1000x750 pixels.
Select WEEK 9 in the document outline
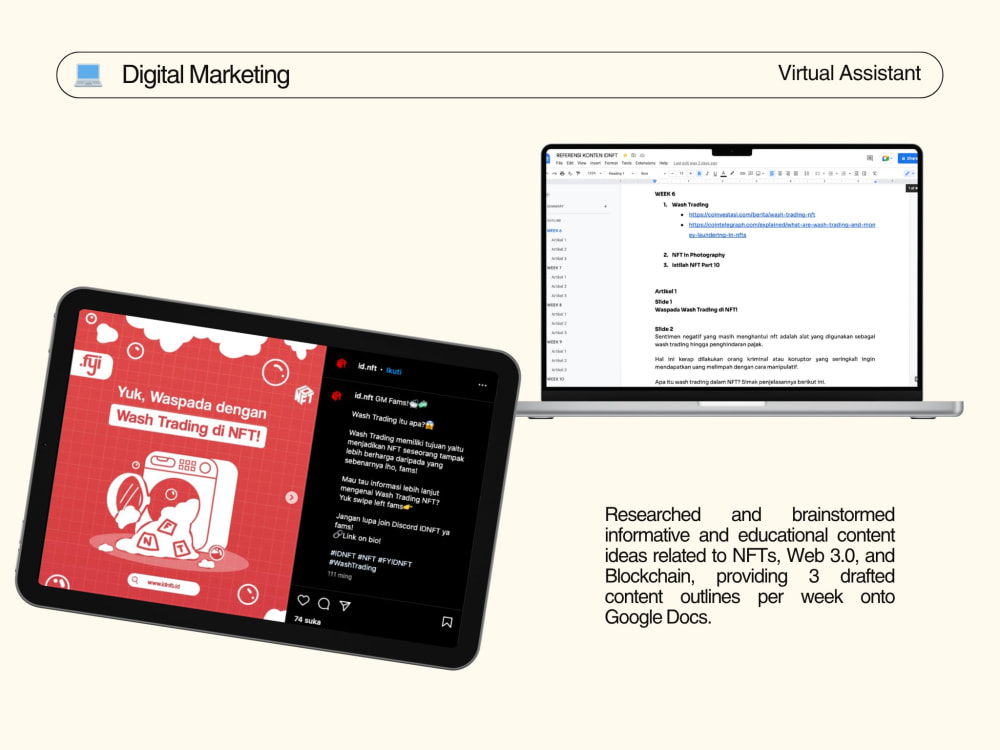point(554,342)
